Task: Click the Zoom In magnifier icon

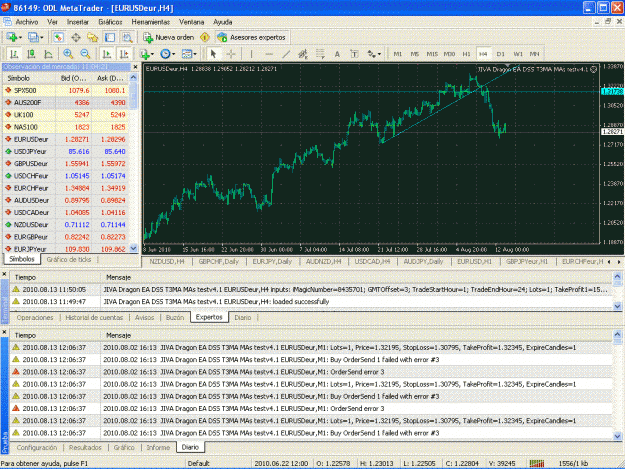Action: [x=68, y=54]
